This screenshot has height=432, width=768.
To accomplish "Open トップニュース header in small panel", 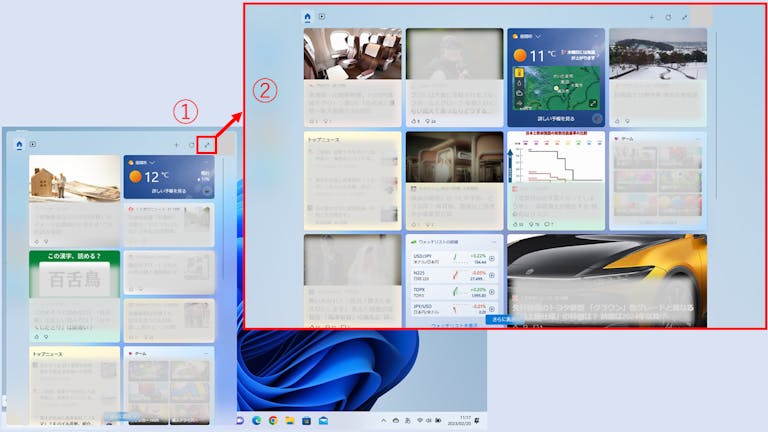I will 48,354.
